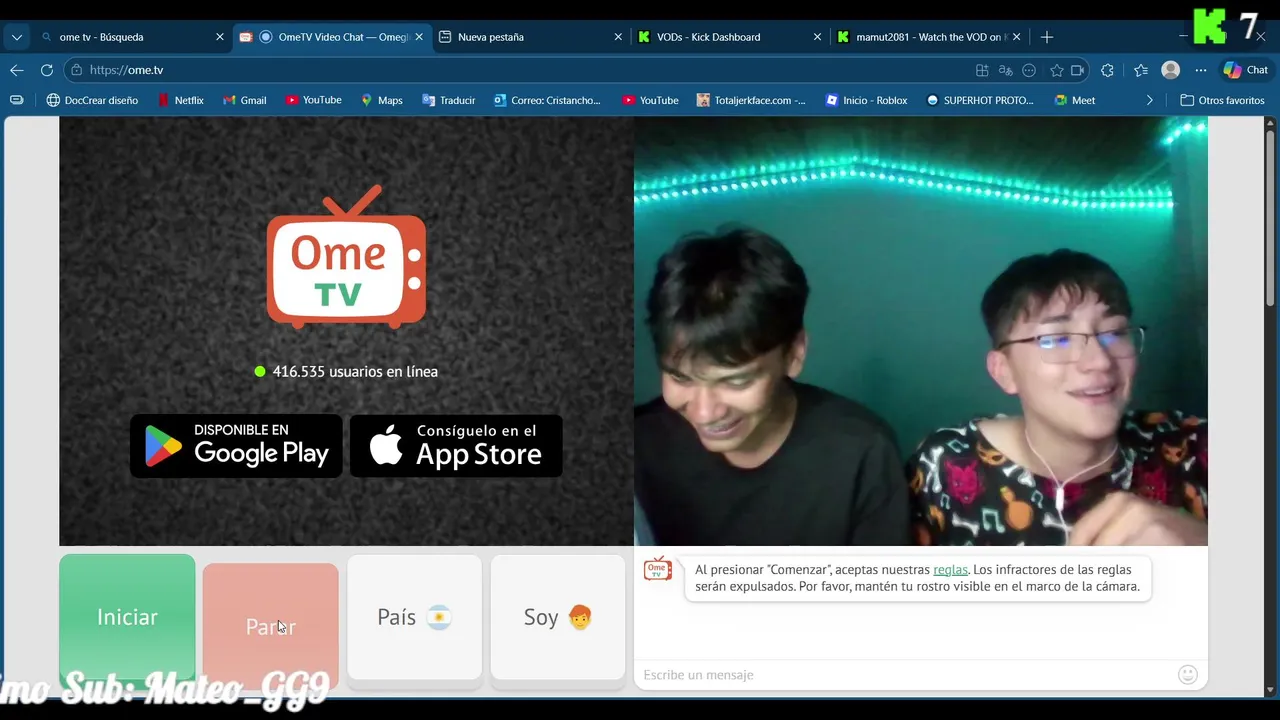1280x720 pixels.
Task: Open the first YouTube bookmark
Action: (x=313, y=100)
